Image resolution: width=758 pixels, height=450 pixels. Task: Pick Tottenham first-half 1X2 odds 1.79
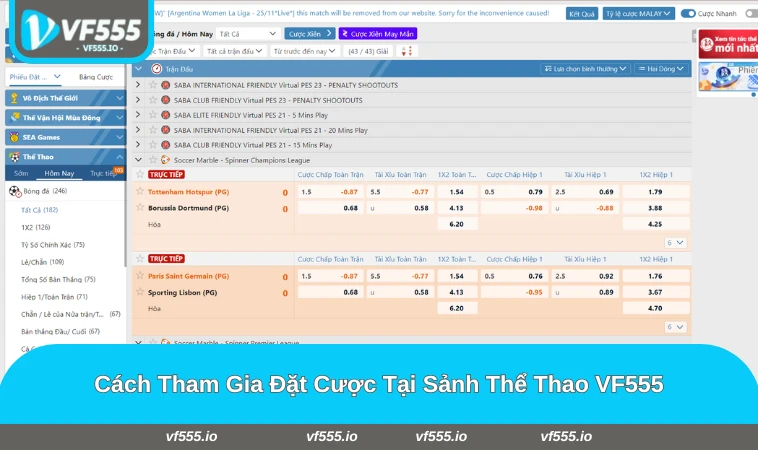(656, 192)
